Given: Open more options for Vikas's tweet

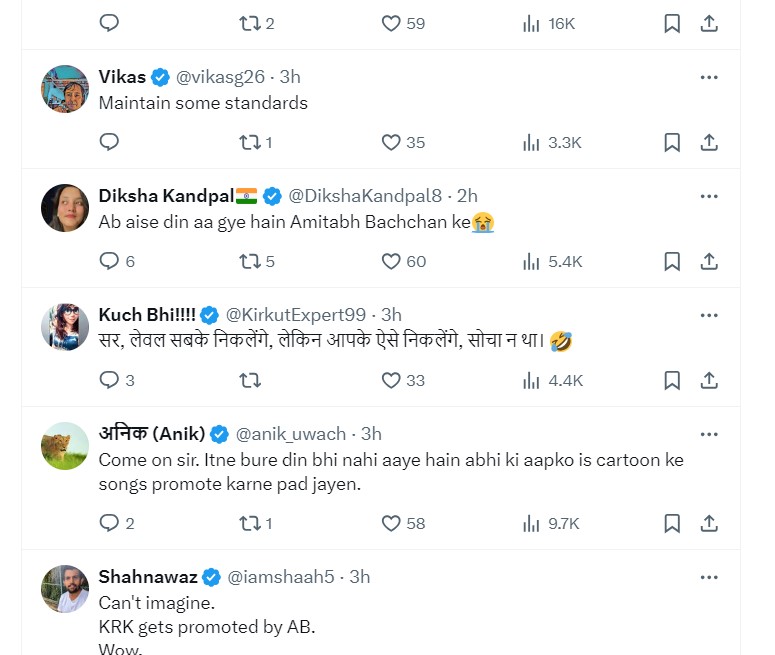Looking at the screenshot, I should point(709,77).
